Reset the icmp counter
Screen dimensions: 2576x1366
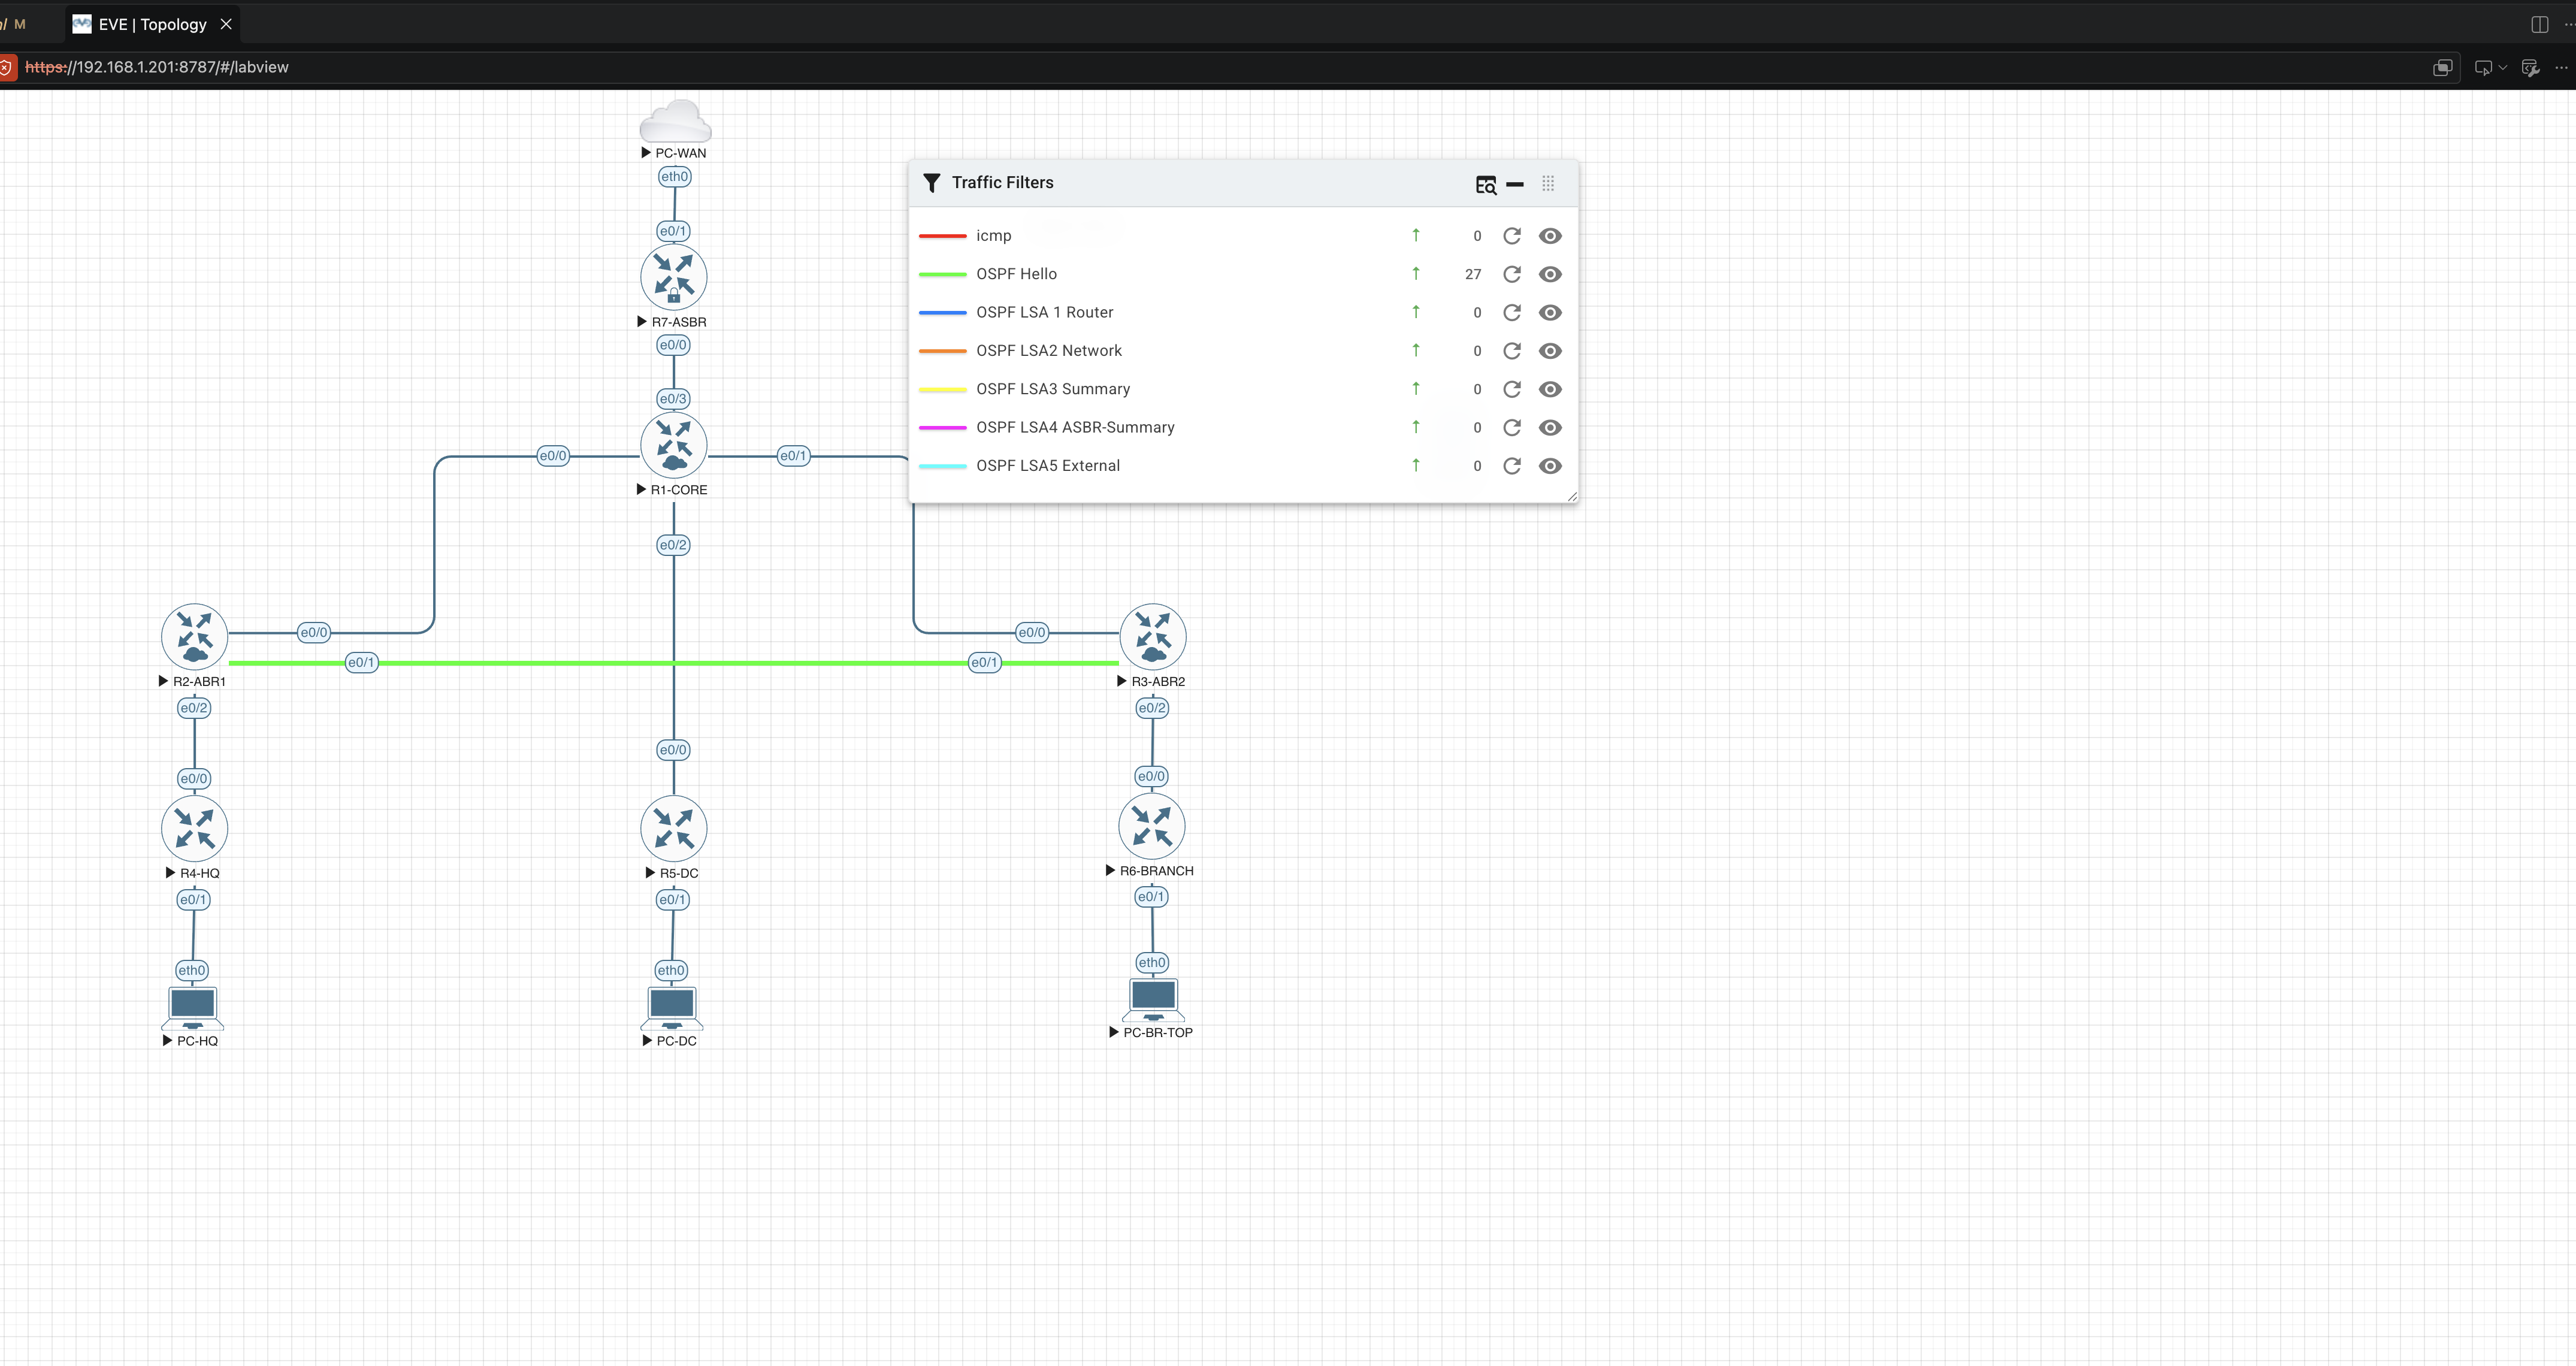(x=1512, y=236)
